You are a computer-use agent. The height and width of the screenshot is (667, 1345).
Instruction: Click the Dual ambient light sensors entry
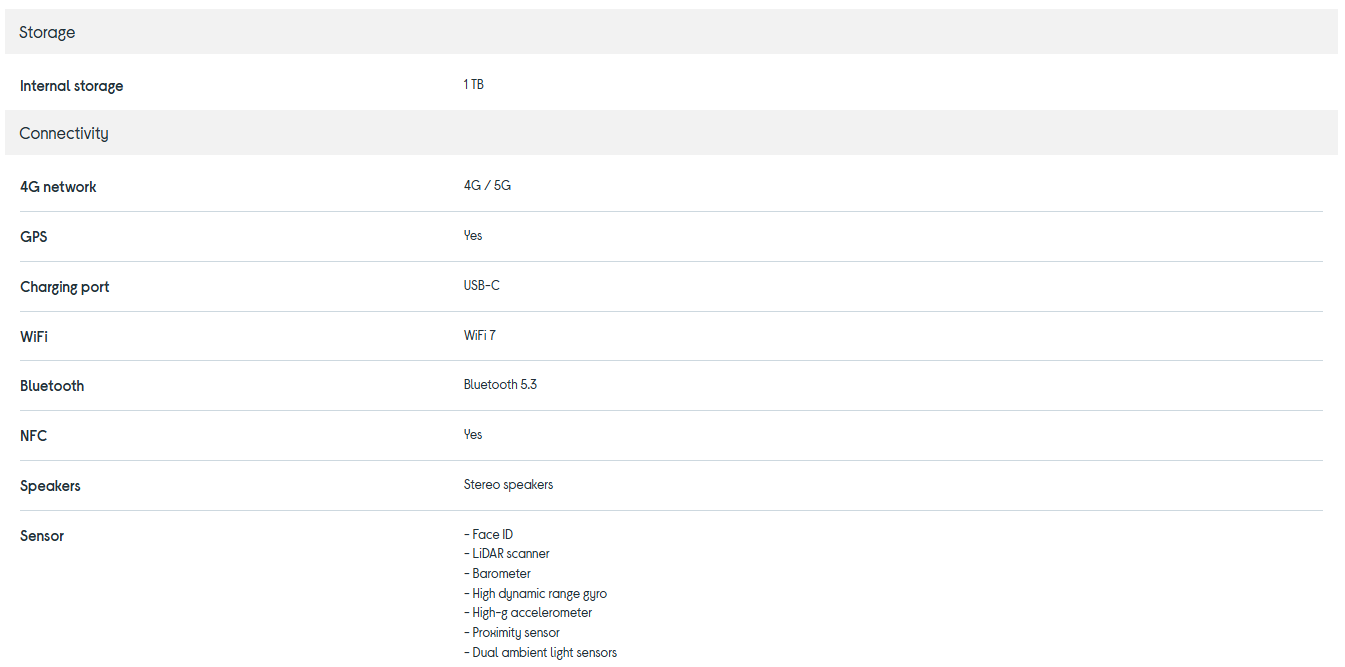(544, 653)
